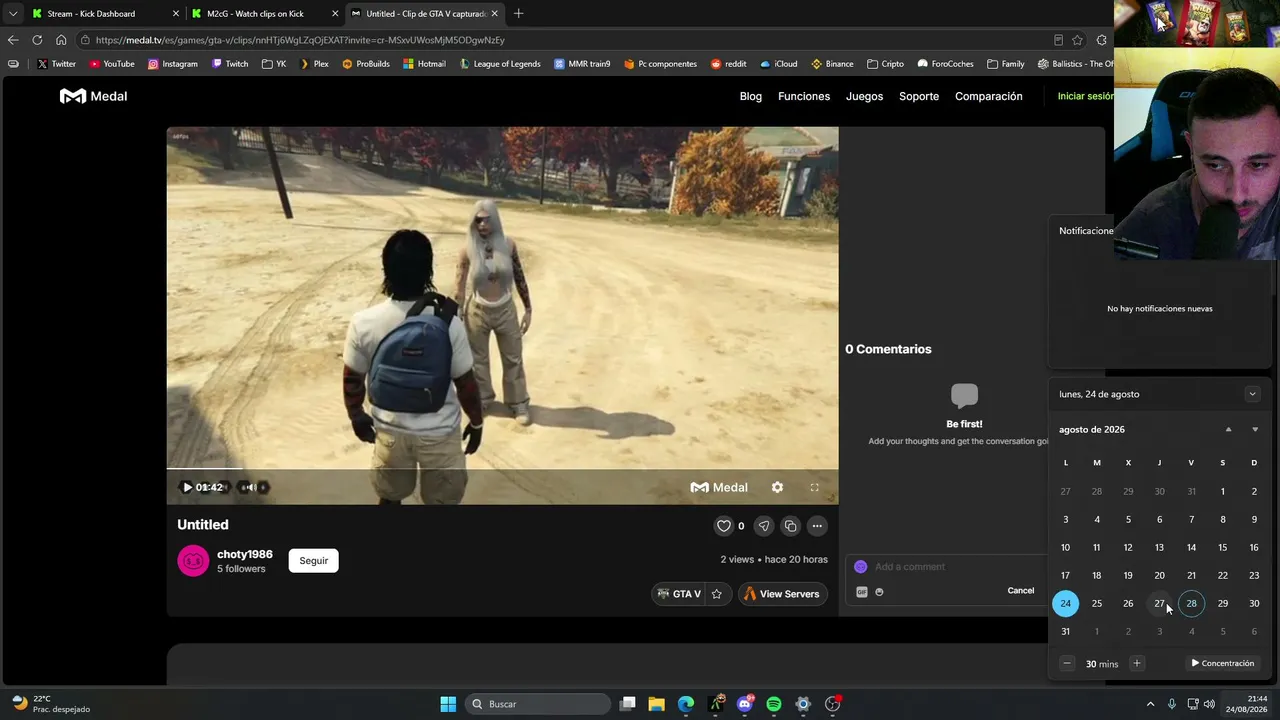Open the Cripto bookmarks folder
1280x720 pixels.
885,64
